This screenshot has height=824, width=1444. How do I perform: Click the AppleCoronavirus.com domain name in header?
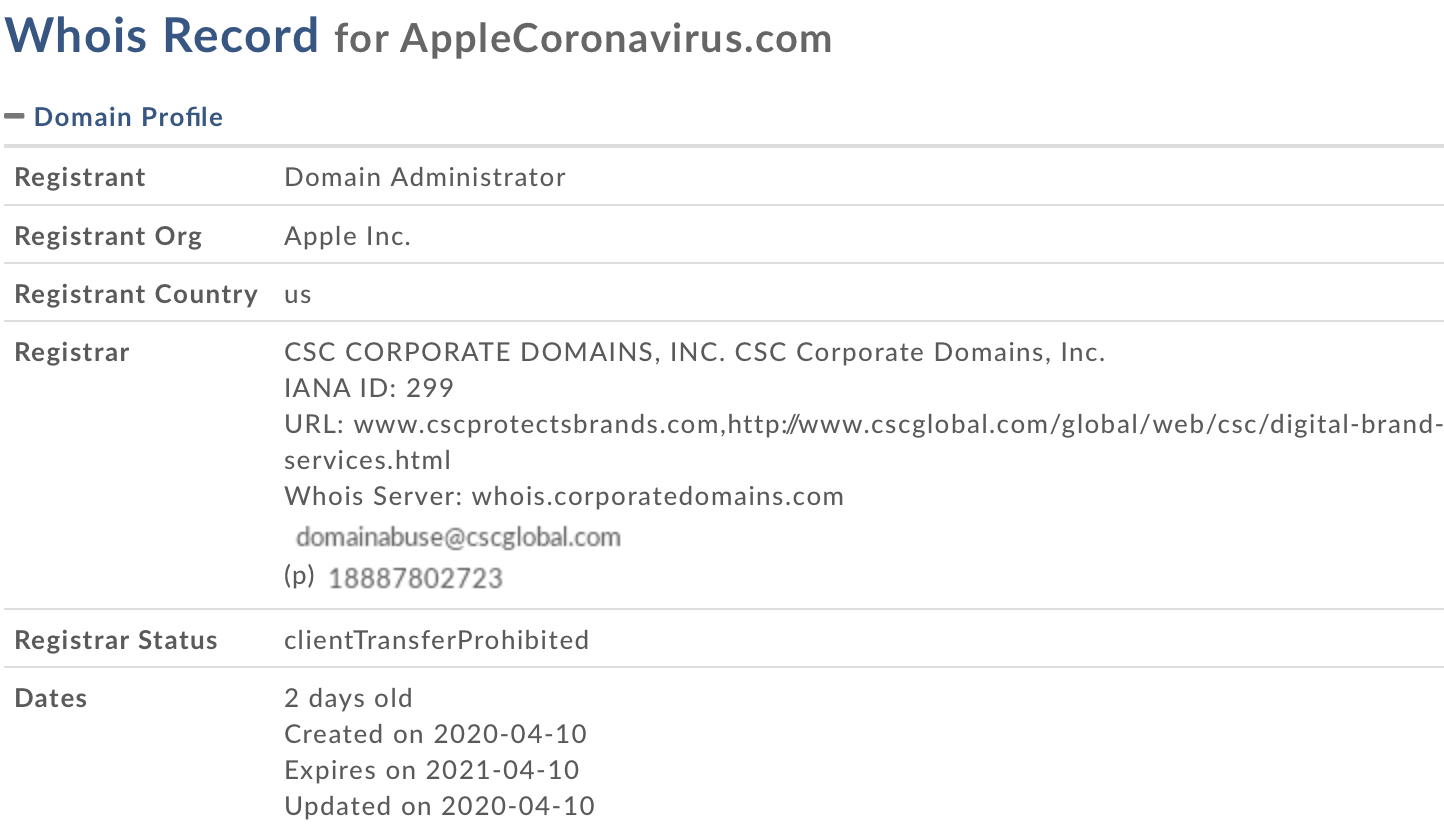[x=616, y=39]
